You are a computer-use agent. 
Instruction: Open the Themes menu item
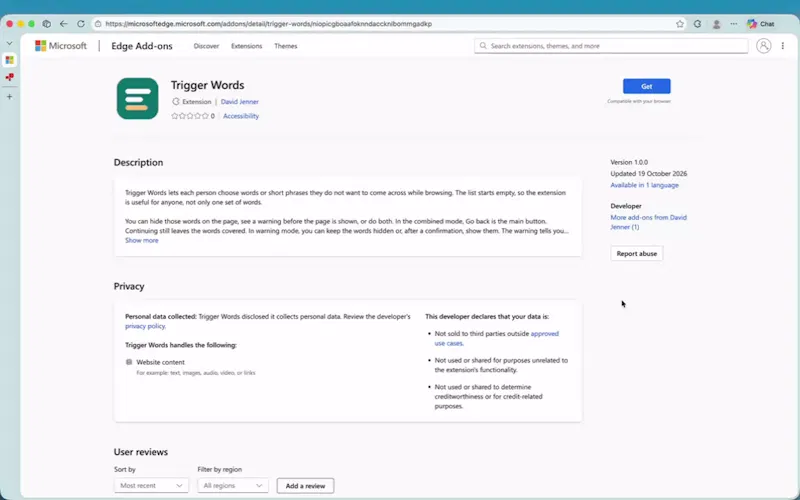tap(286, 46)
